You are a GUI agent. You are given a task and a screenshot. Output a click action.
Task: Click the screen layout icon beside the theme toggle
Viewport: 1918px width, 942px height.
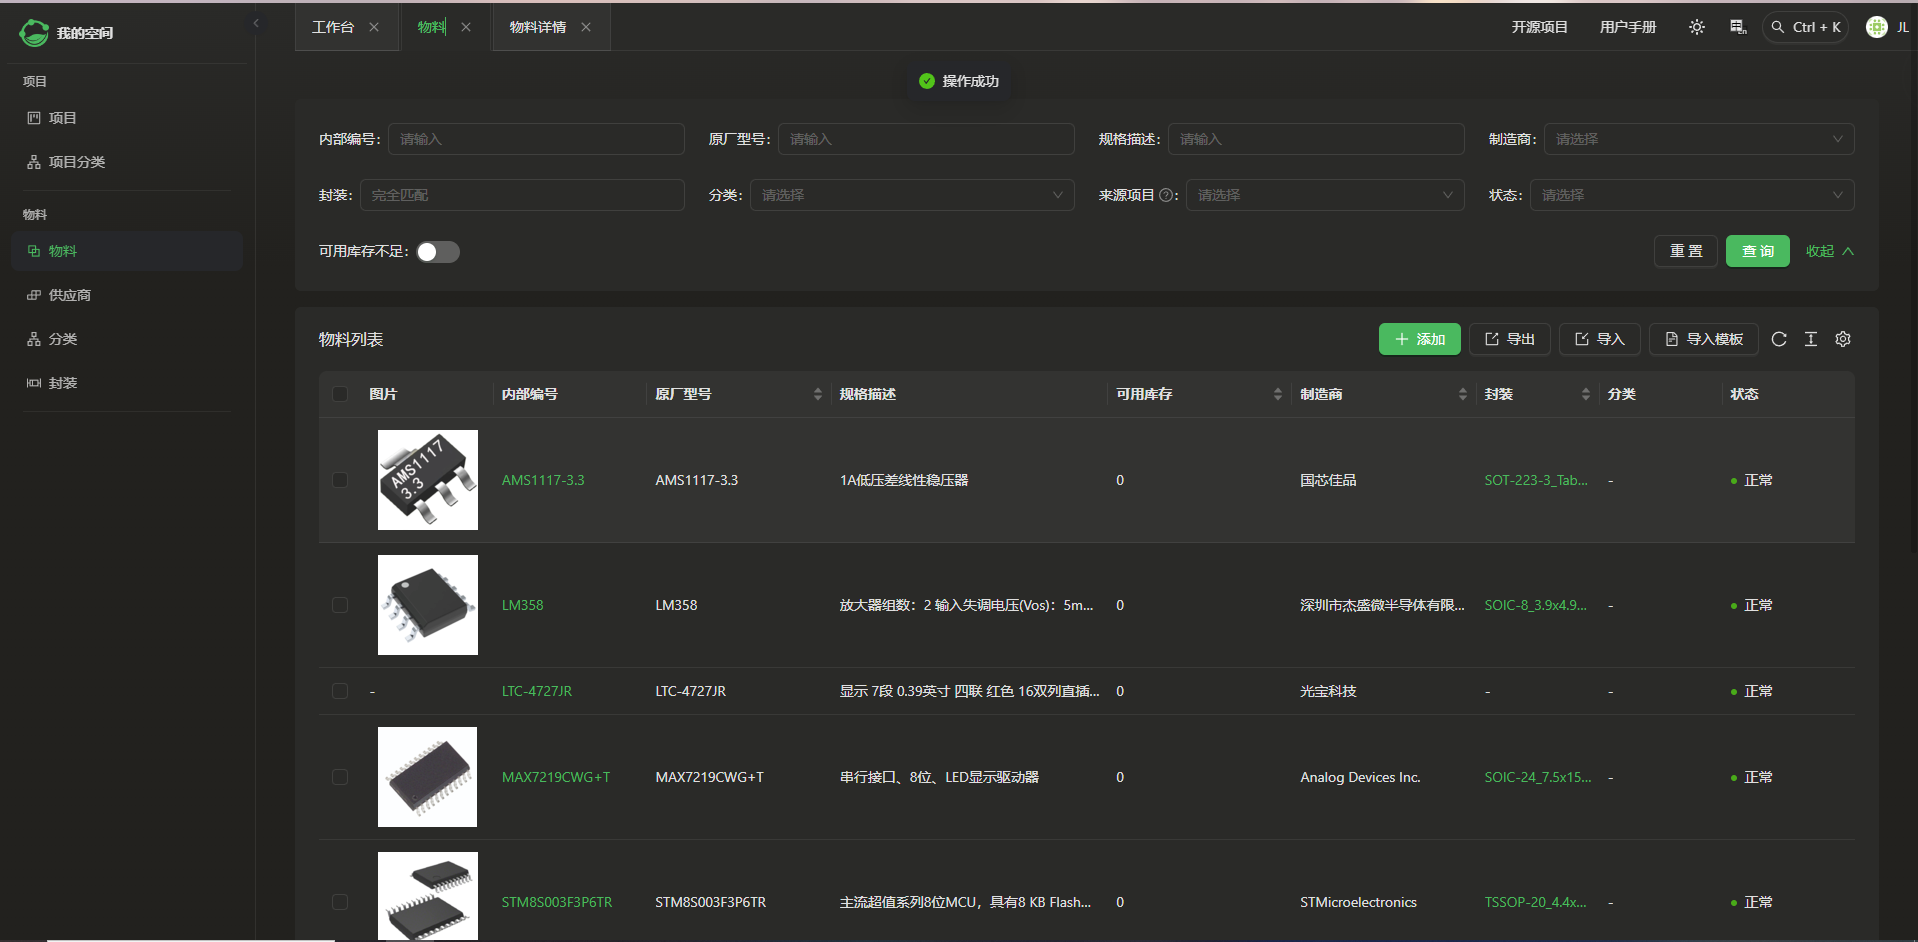1738,27
